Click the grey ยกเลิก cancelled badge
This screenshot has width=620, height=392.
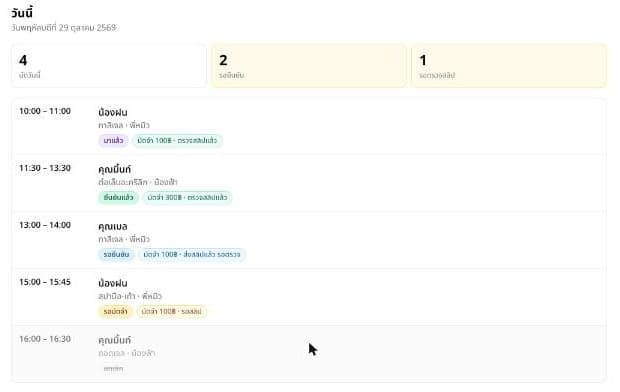113,368
